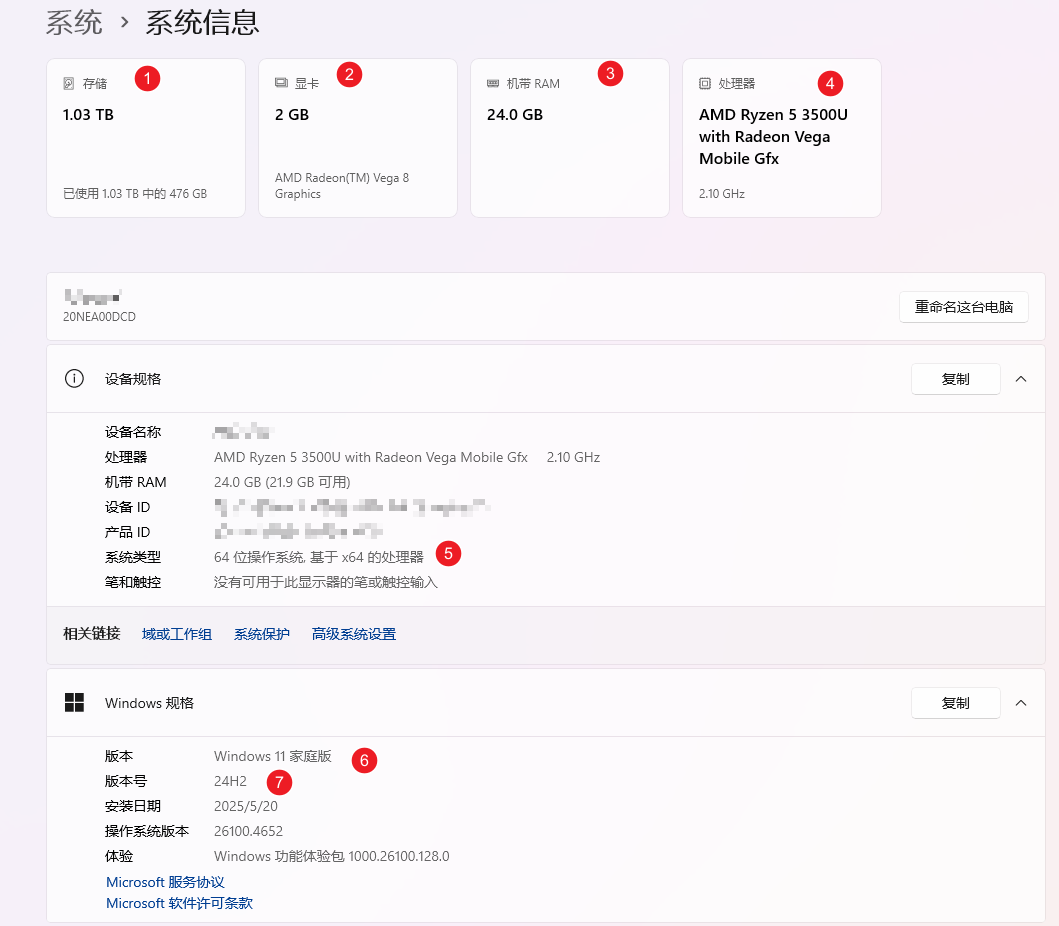Click the processor chip icon

click(704, 84)
